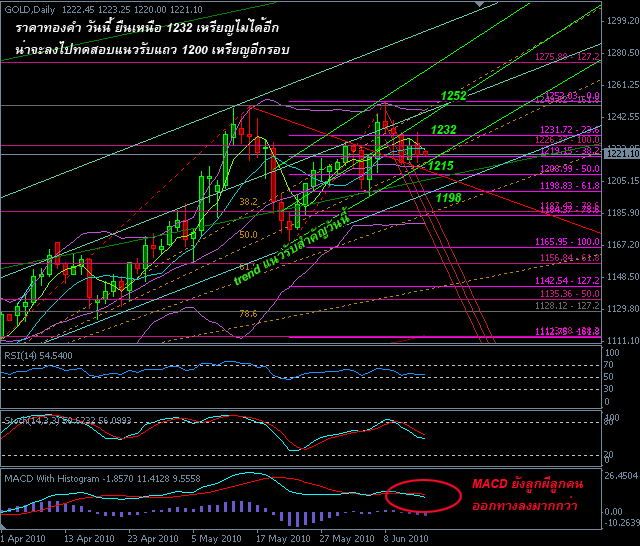640x546 pixels.
Task: Click the RSI(14) 54.5400 indicator label
Action: pos(38,355)
